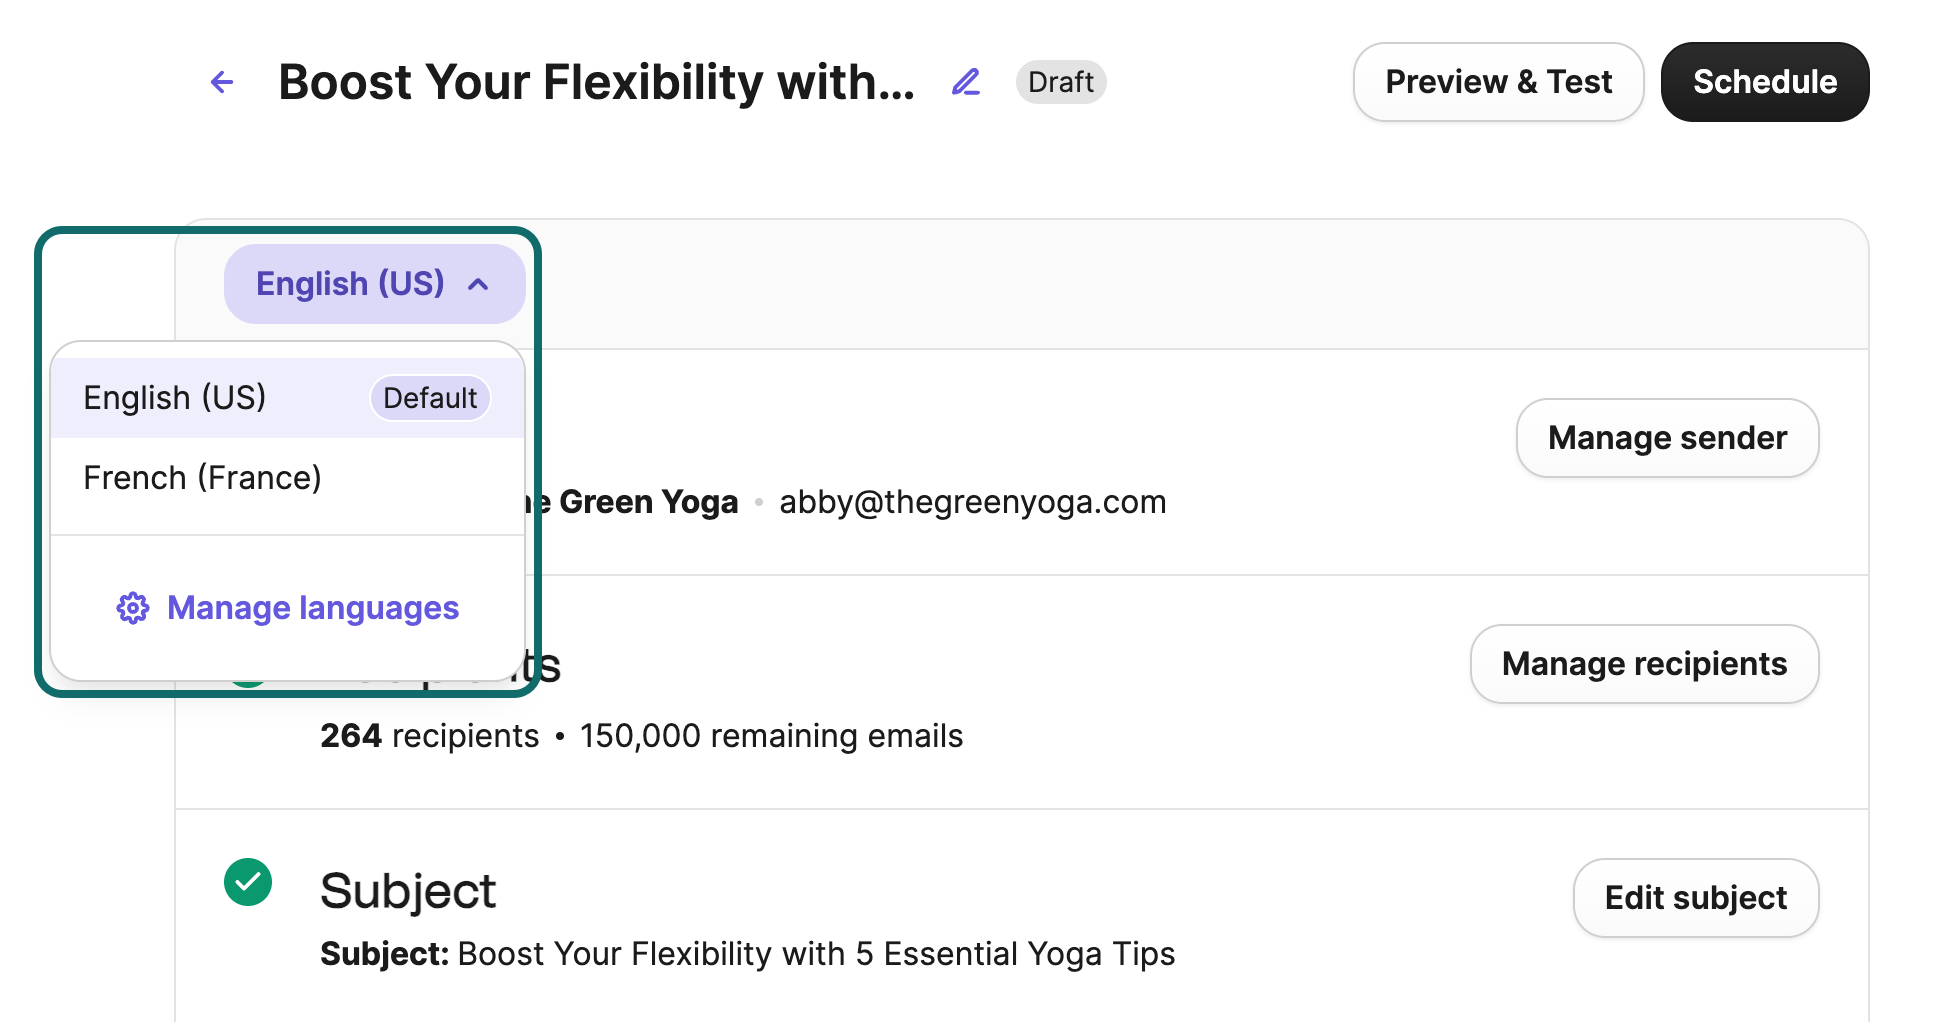Collapse the language menu using the chevron

coord(479,285)
